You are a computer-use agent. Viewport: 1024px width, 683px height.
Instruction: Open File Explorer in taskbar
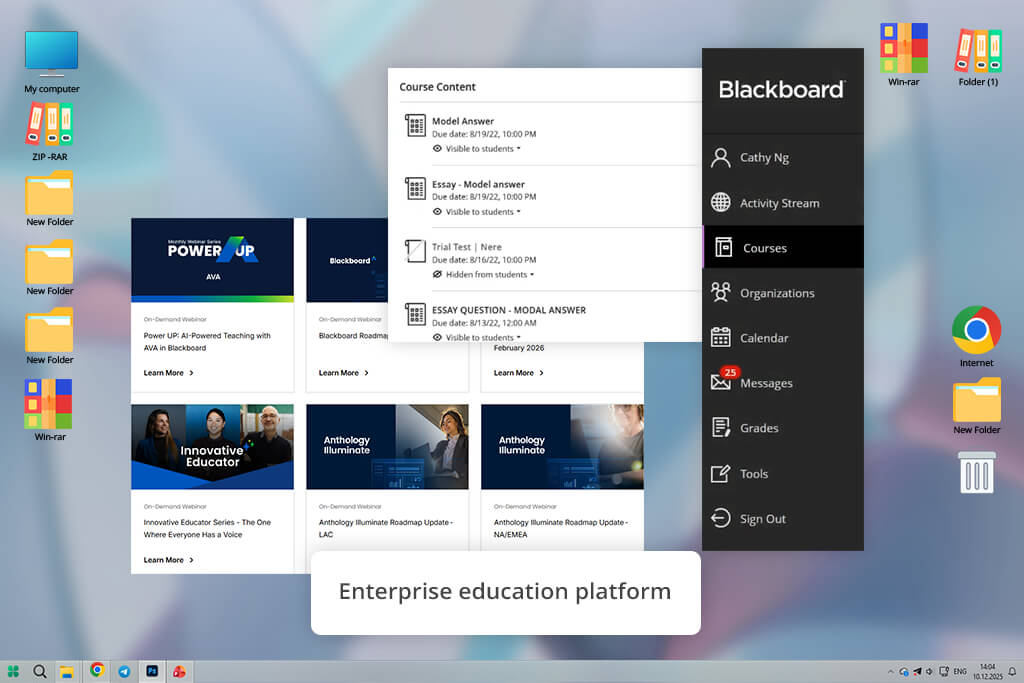66,671
